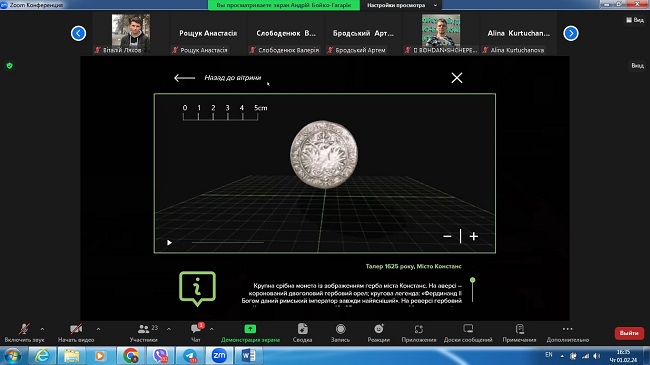Open the Настройки просмотра dropdown
This screenshot has width=650, height=365.
tap(402, 5)
